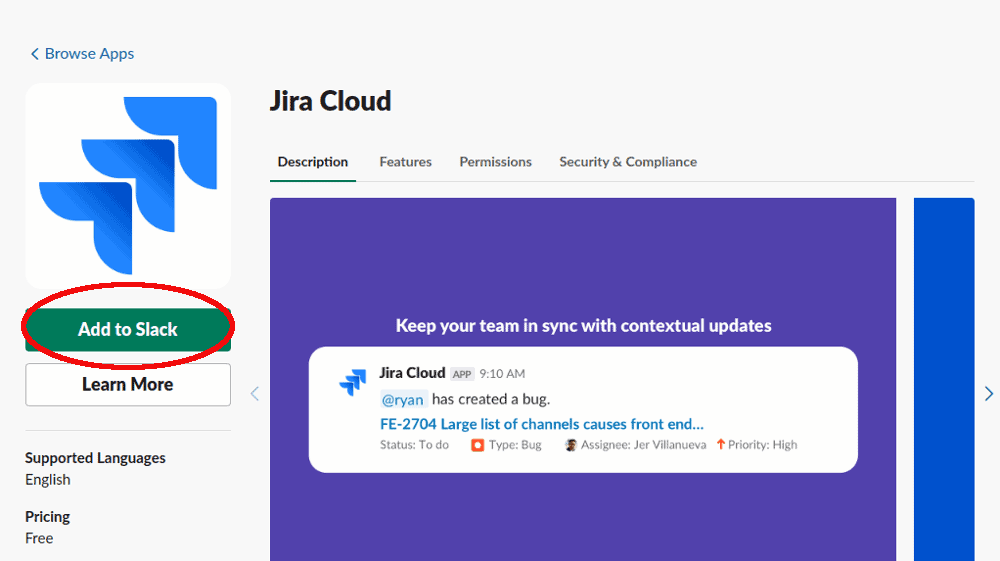Click the back chevron beside Browse Apps
Viewport: 1000px width, 561px height.
pyautogui.click(x=35, y=54)
